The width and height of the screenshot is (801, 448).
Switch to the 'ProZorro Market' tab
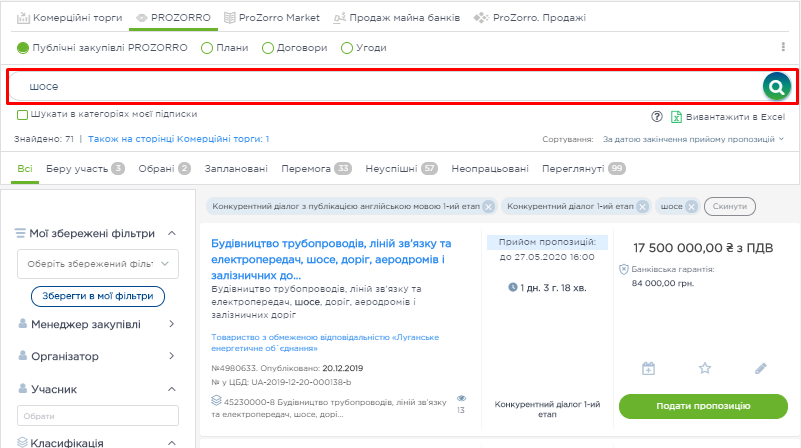click(x=272, y=17)
